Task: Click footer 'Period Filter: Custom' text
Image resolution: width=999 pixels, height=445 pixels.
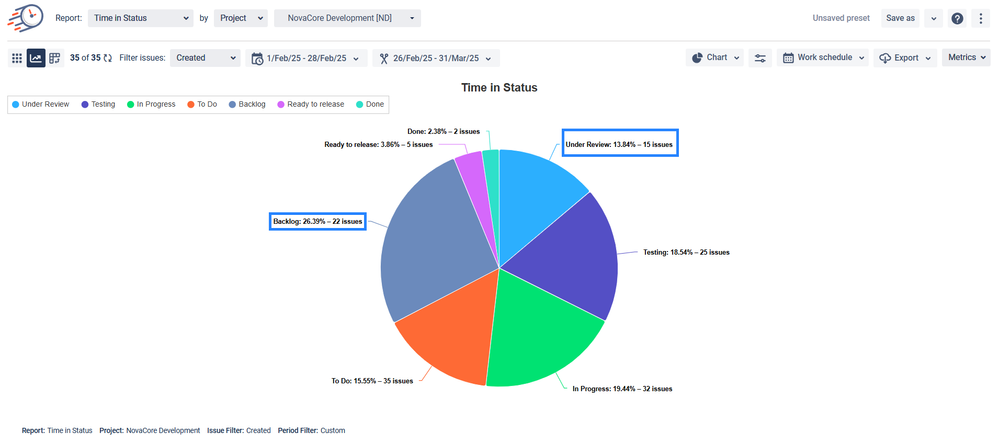Action: click(312, 430)
